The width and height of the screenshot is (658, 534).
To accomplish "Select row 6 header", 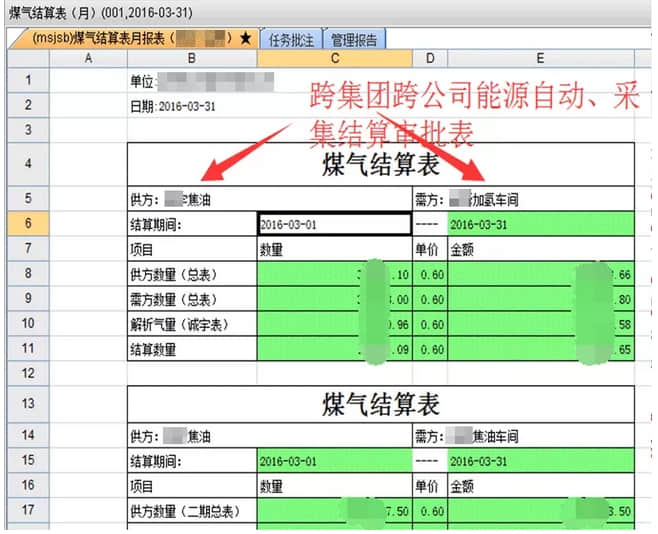I will coord(27,223).
